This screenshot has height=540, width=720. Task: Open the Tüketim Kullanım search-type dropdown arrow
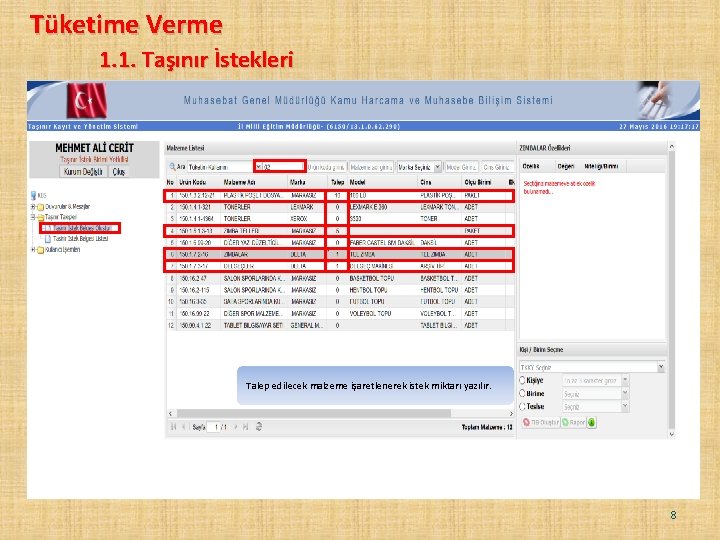click(x=258, y=167)
